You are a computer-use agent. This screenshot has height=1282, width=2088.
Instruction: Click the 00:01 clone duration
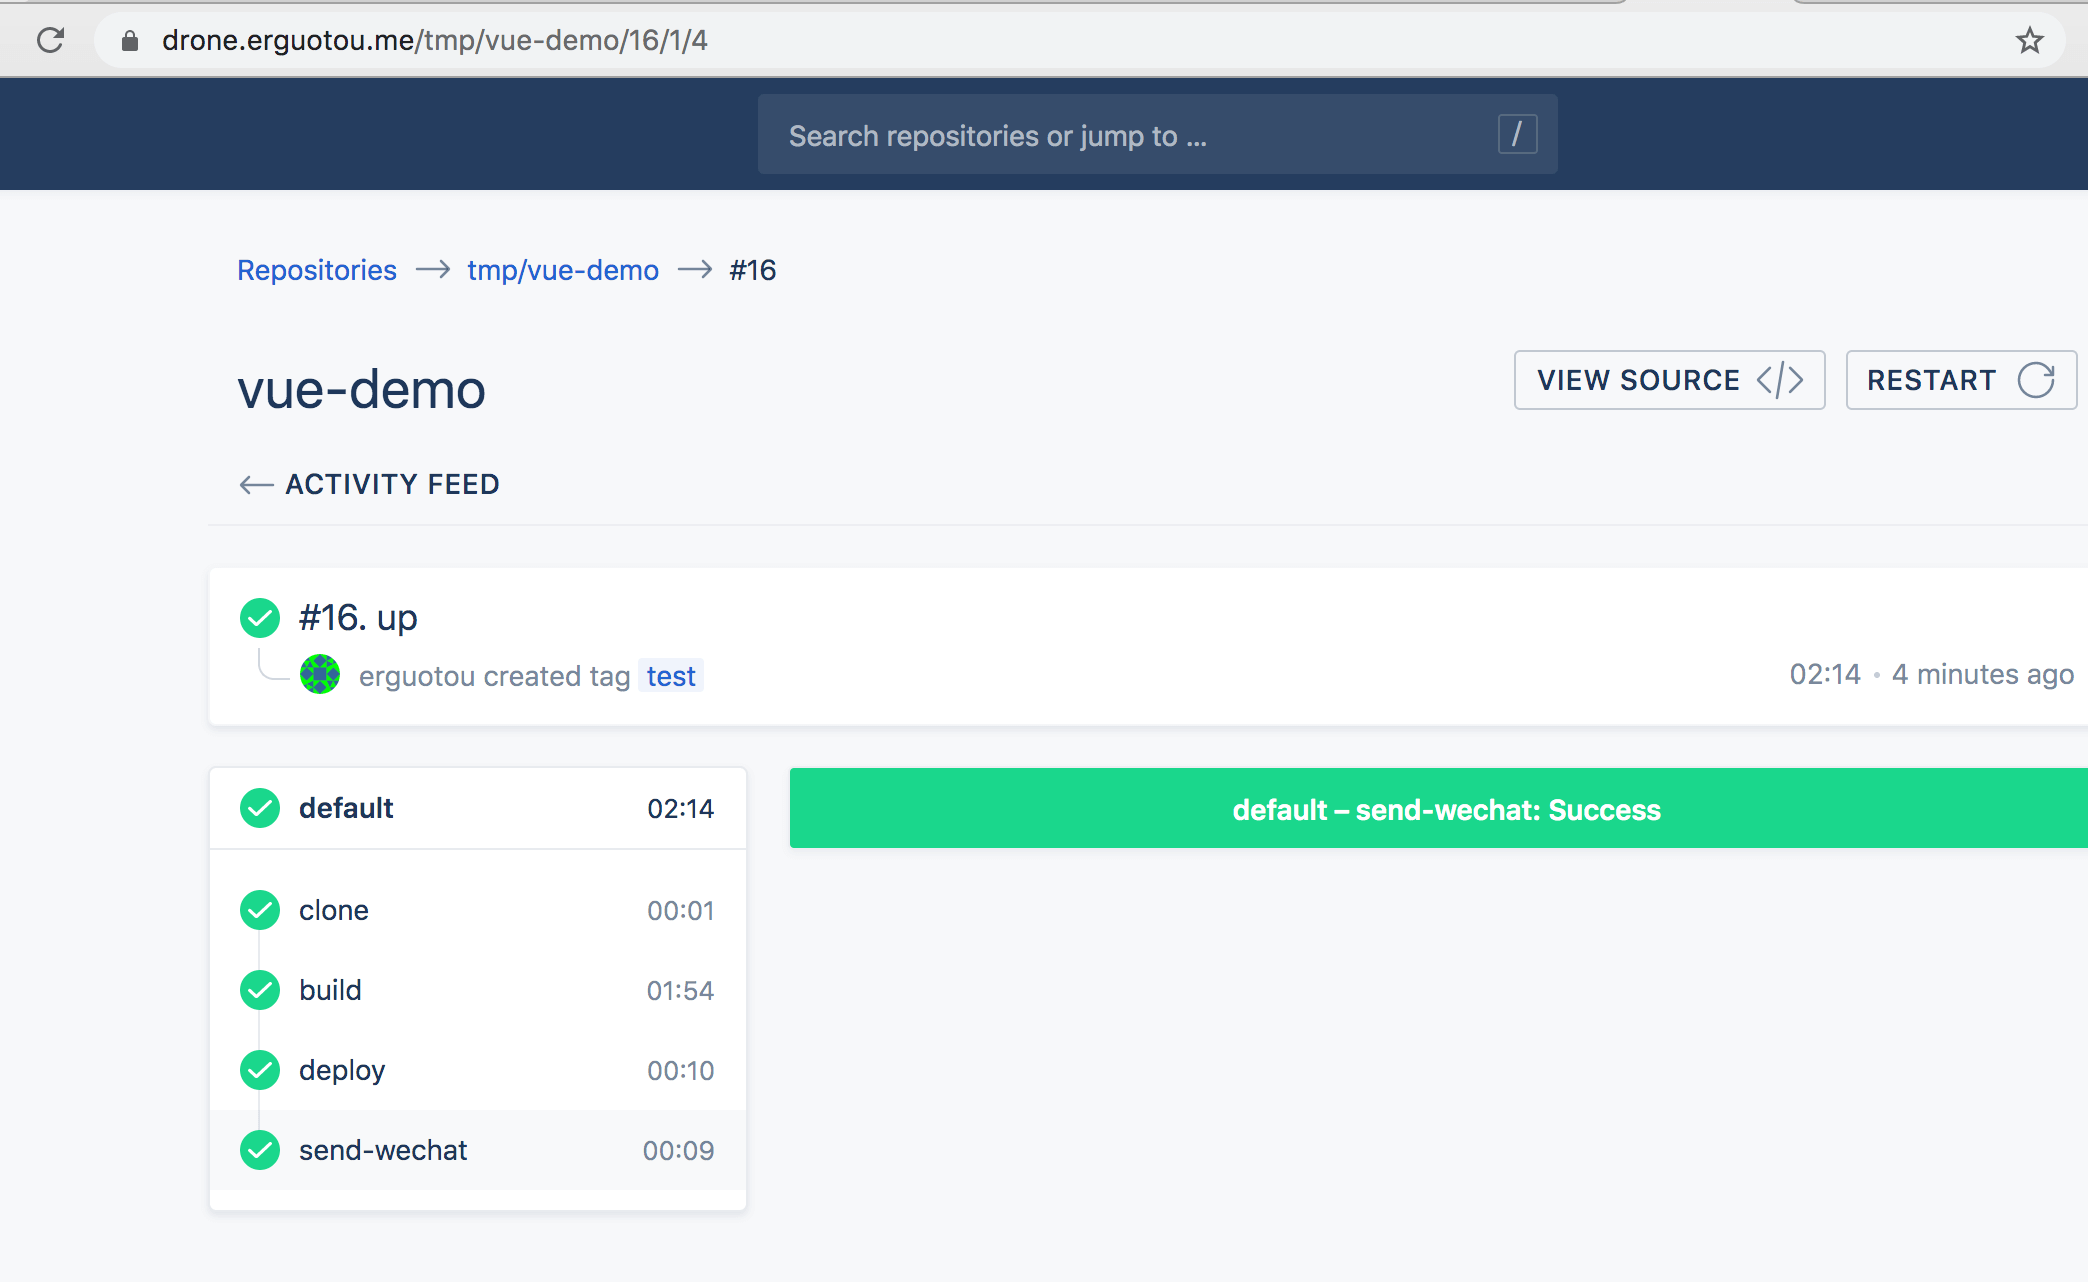click(680, 911)
